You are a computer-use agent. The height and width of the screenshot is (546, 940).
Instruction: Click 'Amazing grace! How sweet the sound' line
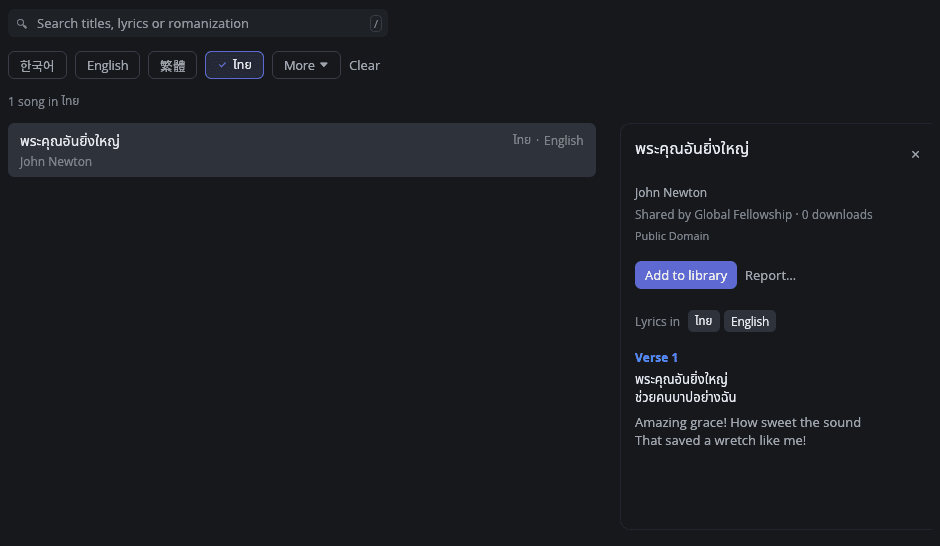[x=748, y=423]
